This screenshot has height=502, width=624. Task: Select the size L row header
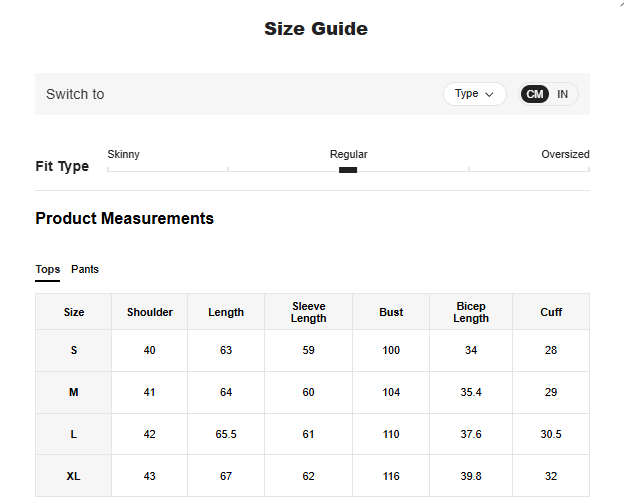pos(73,435)
